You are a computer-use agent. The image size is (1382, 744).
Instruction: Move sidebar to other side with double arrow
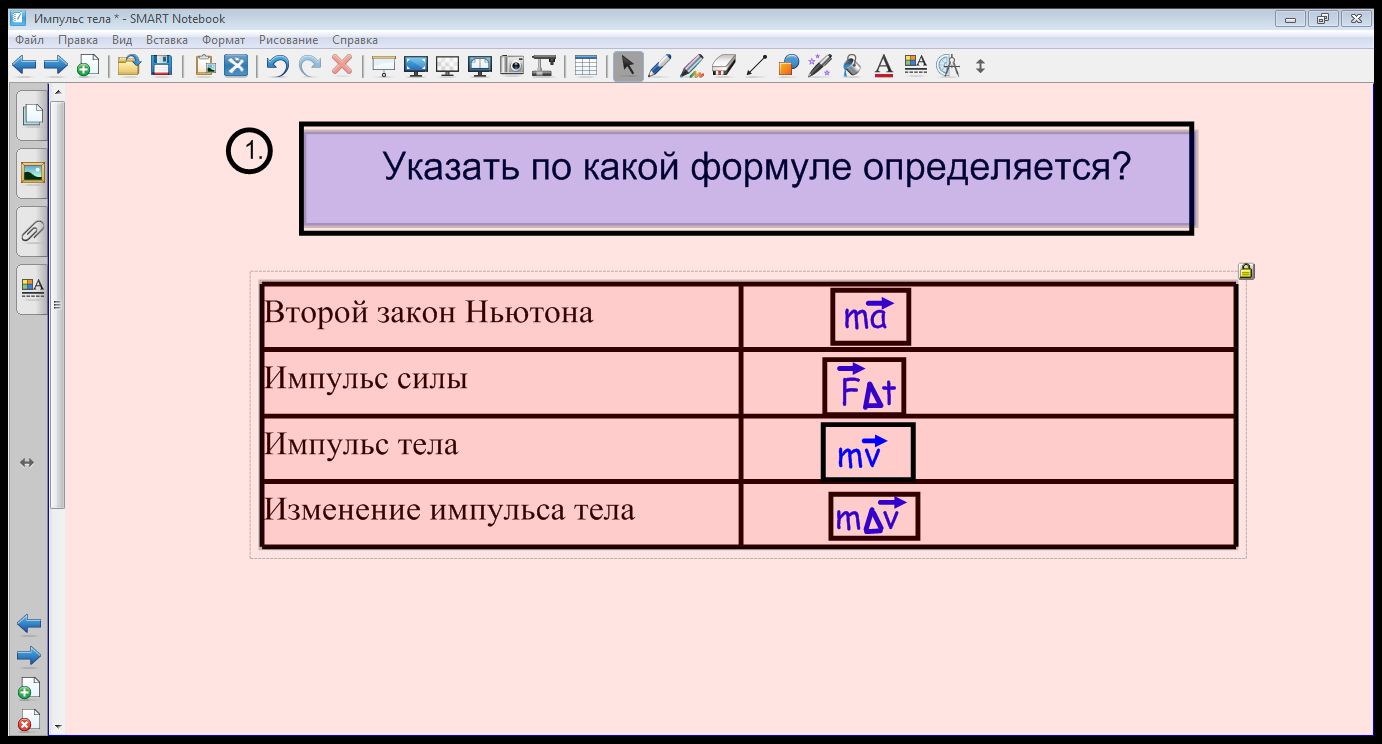point(27,462)
